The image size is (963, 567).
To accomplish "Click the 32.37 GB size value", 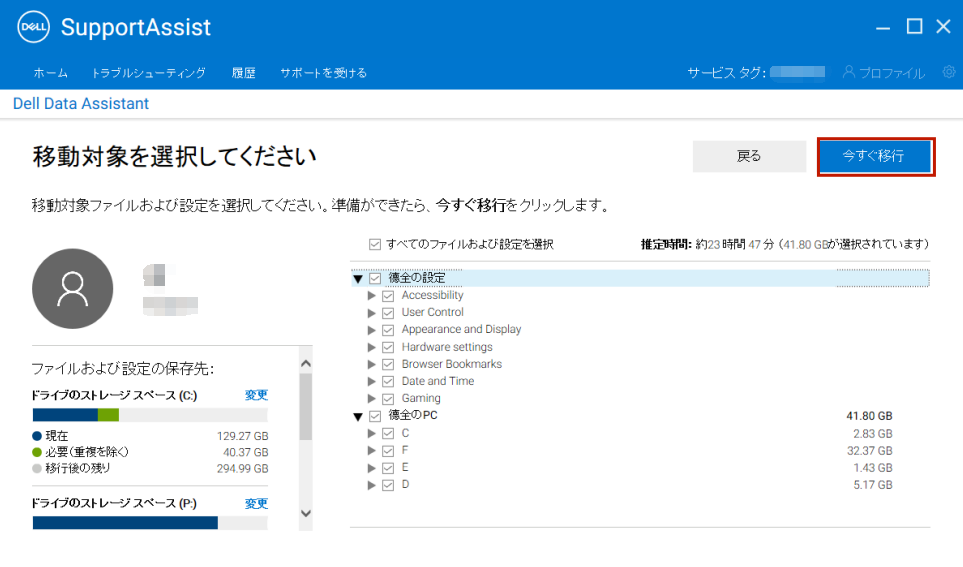I will click(870, 451).
